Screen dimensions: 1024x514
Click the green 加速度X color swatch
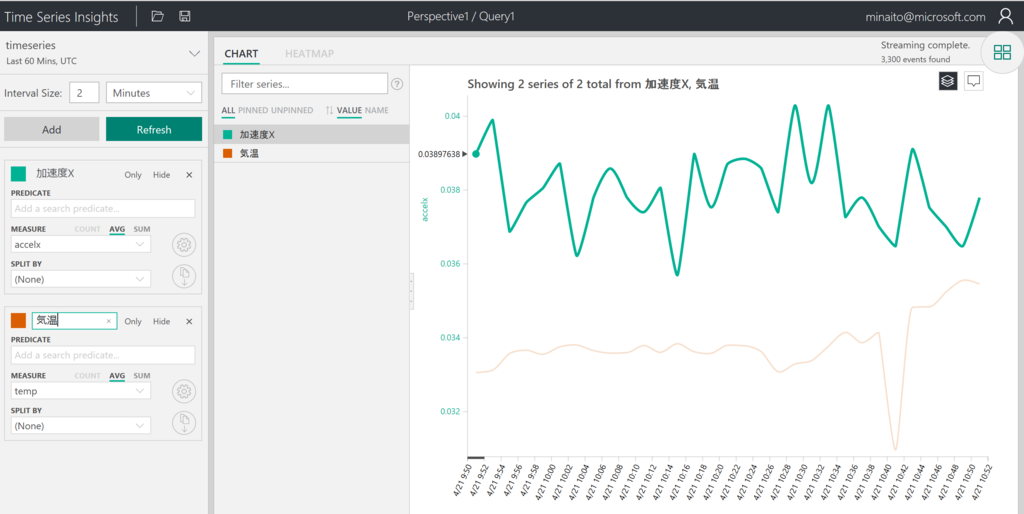[18, 174]
